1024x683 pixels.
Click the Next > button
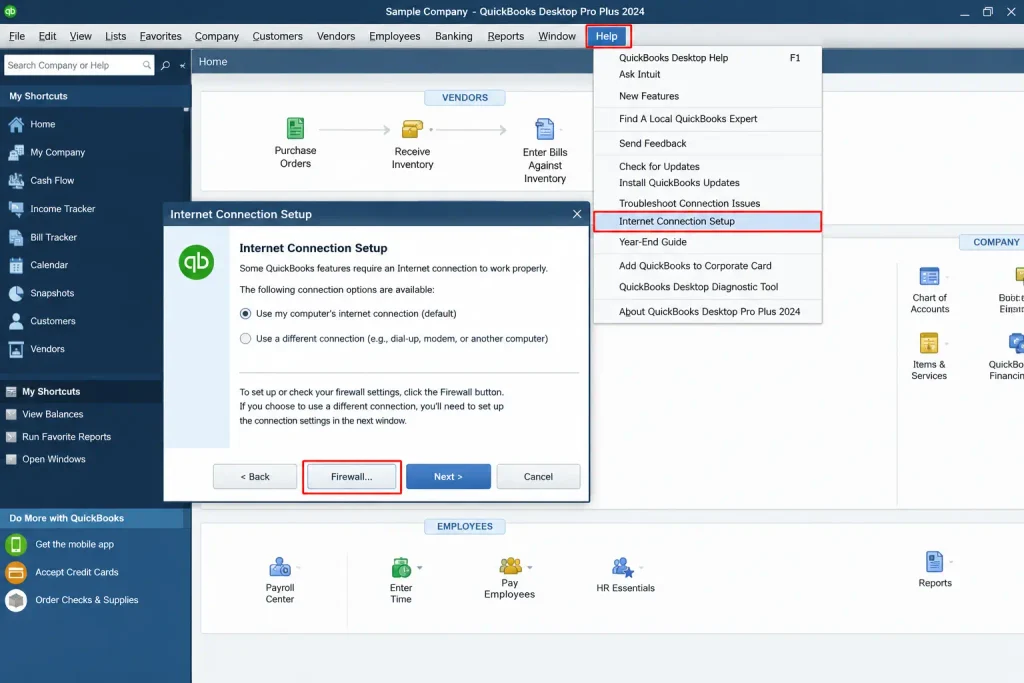click(448, 477)
